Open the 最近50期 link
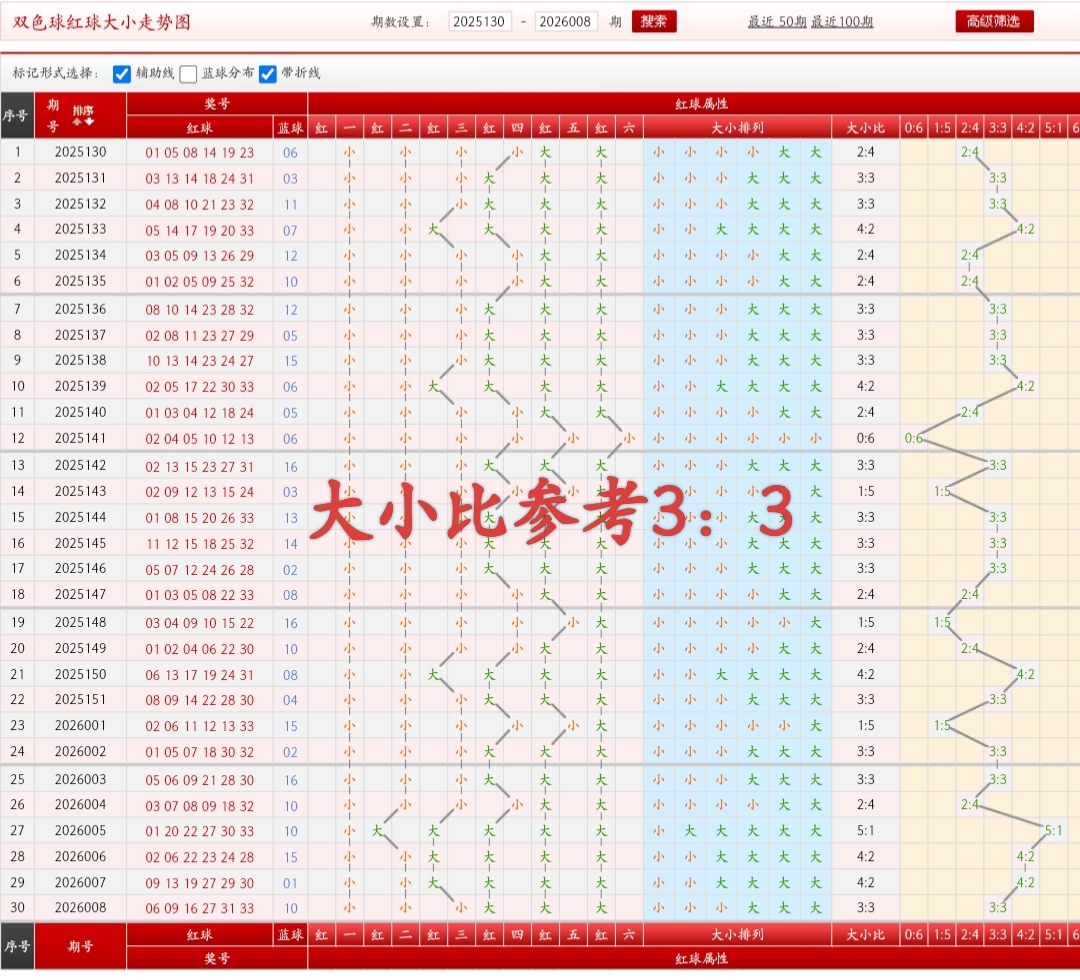Viewport: 1080px width, 980px height. pyautogui.click(x=777, y=22)
